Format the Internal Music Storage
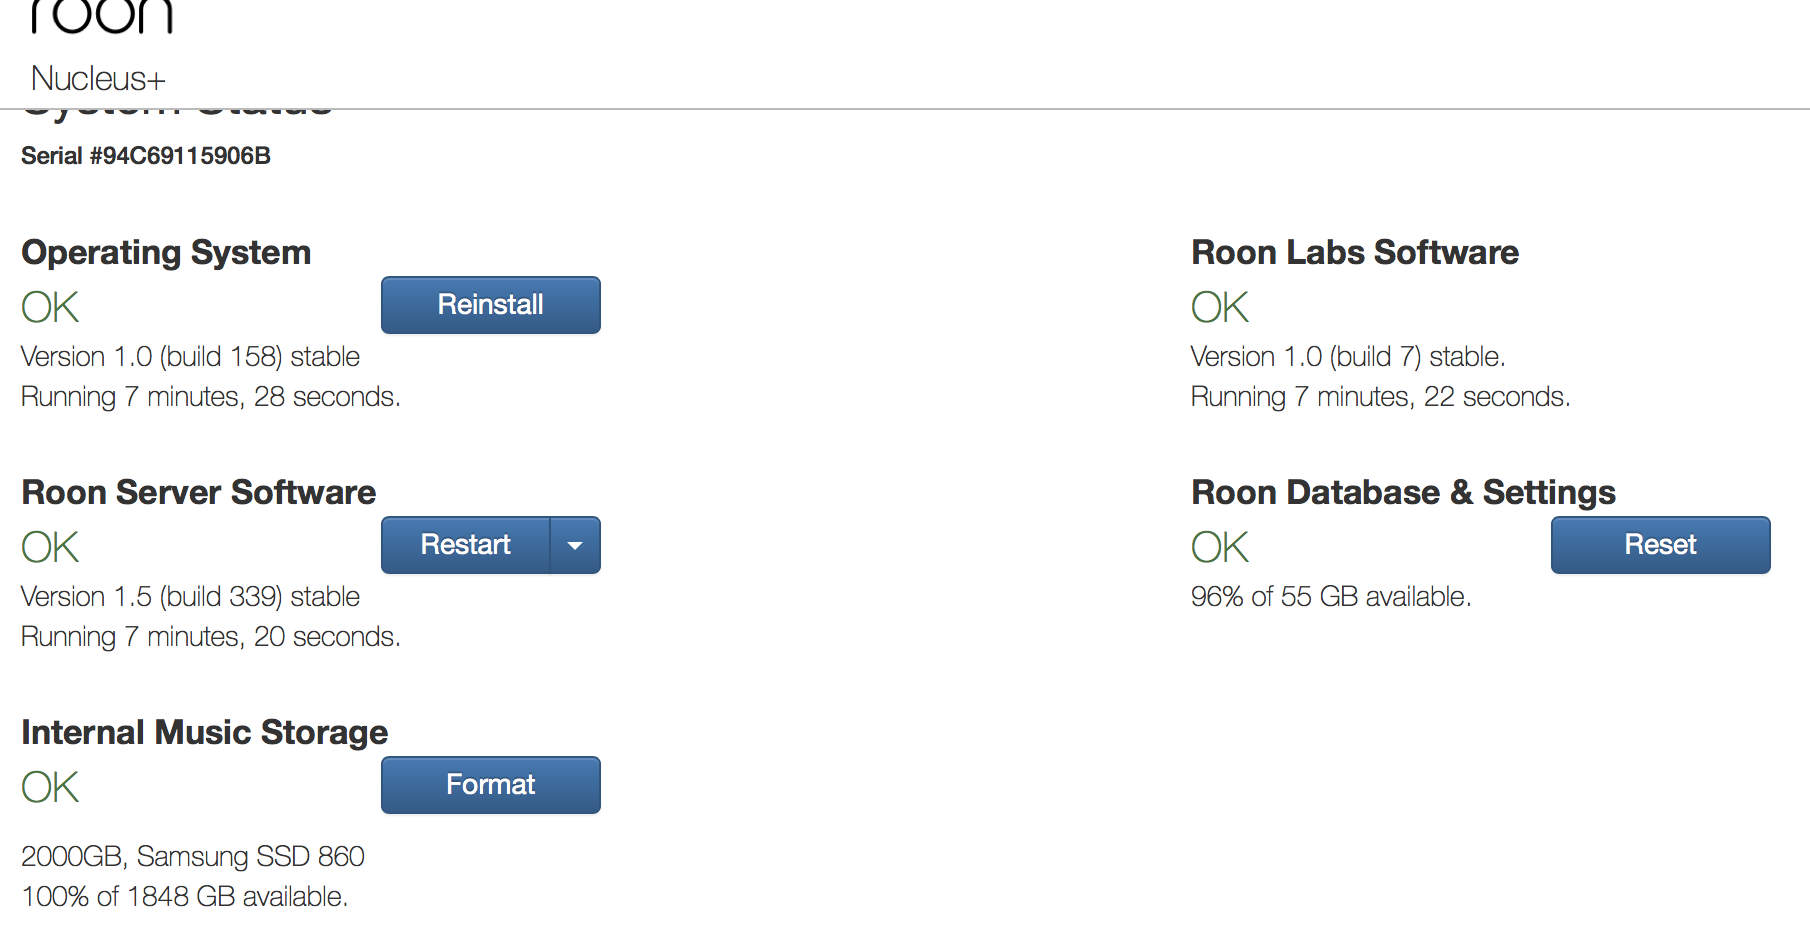The width and height of the screenshot is (1810, 950). (x=490, y=785)
